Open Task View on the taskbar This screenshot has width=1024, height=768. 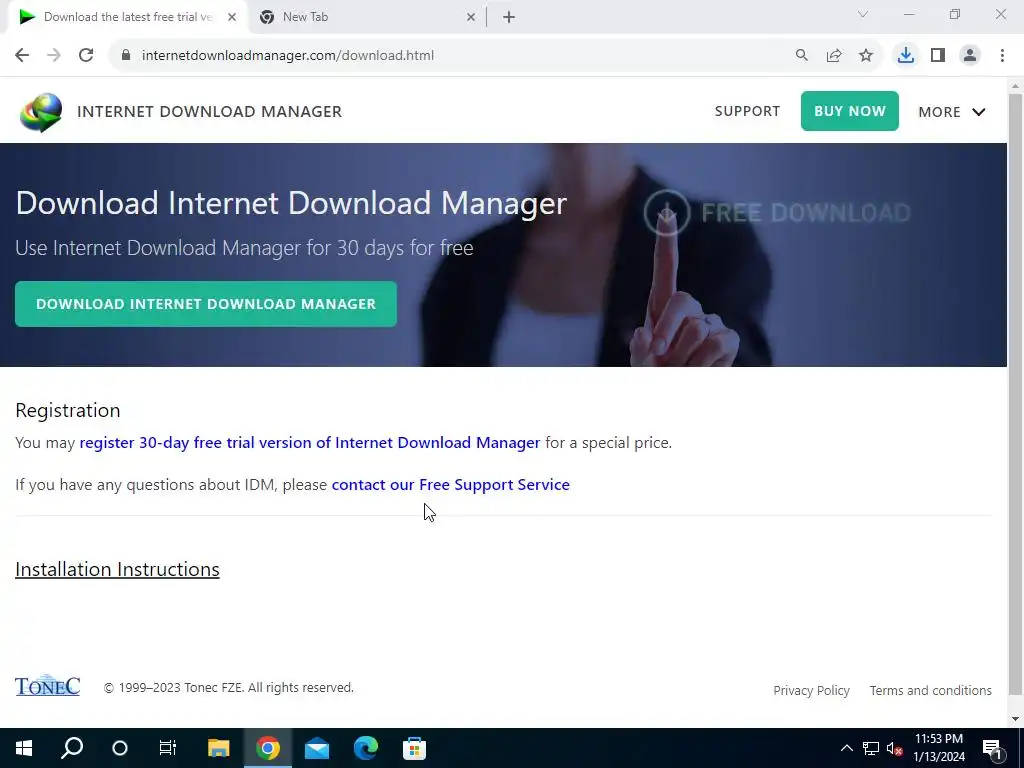(168, 748)
